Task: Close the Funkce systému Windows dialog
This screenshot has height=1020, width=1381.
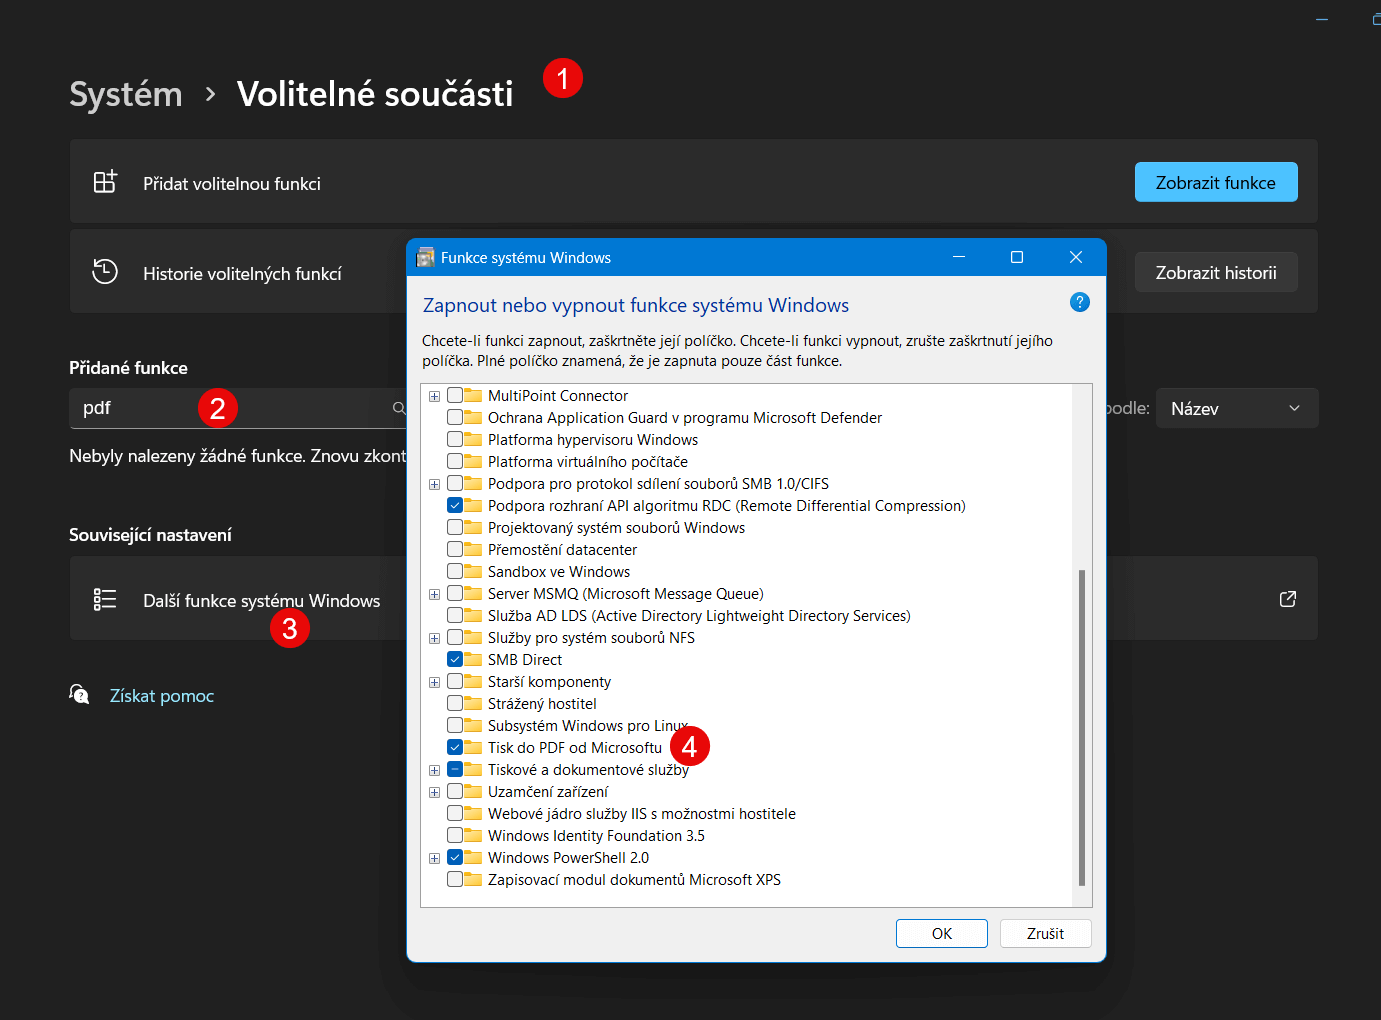Action: (x=1076, y=257)
